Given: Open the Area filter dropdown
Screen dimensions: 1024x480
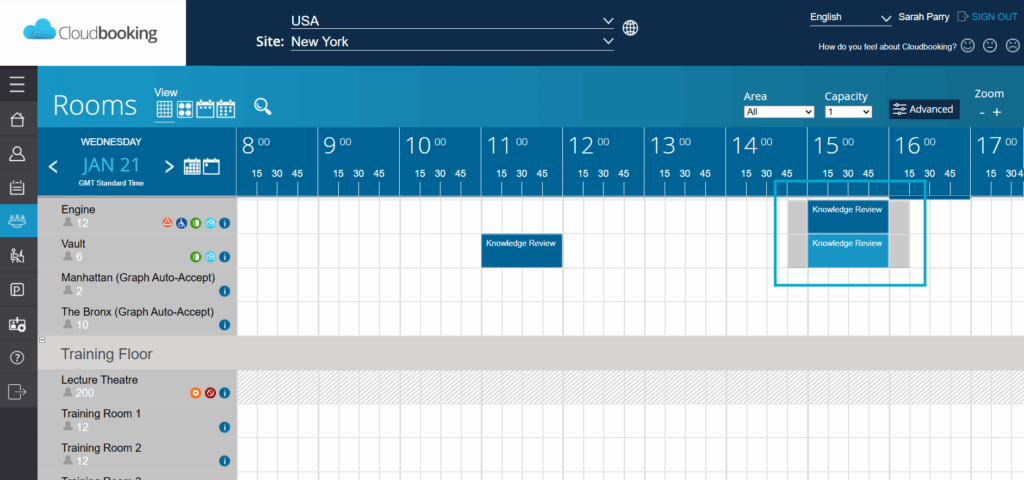Looking at the screenshot, I should click(779, 112).
